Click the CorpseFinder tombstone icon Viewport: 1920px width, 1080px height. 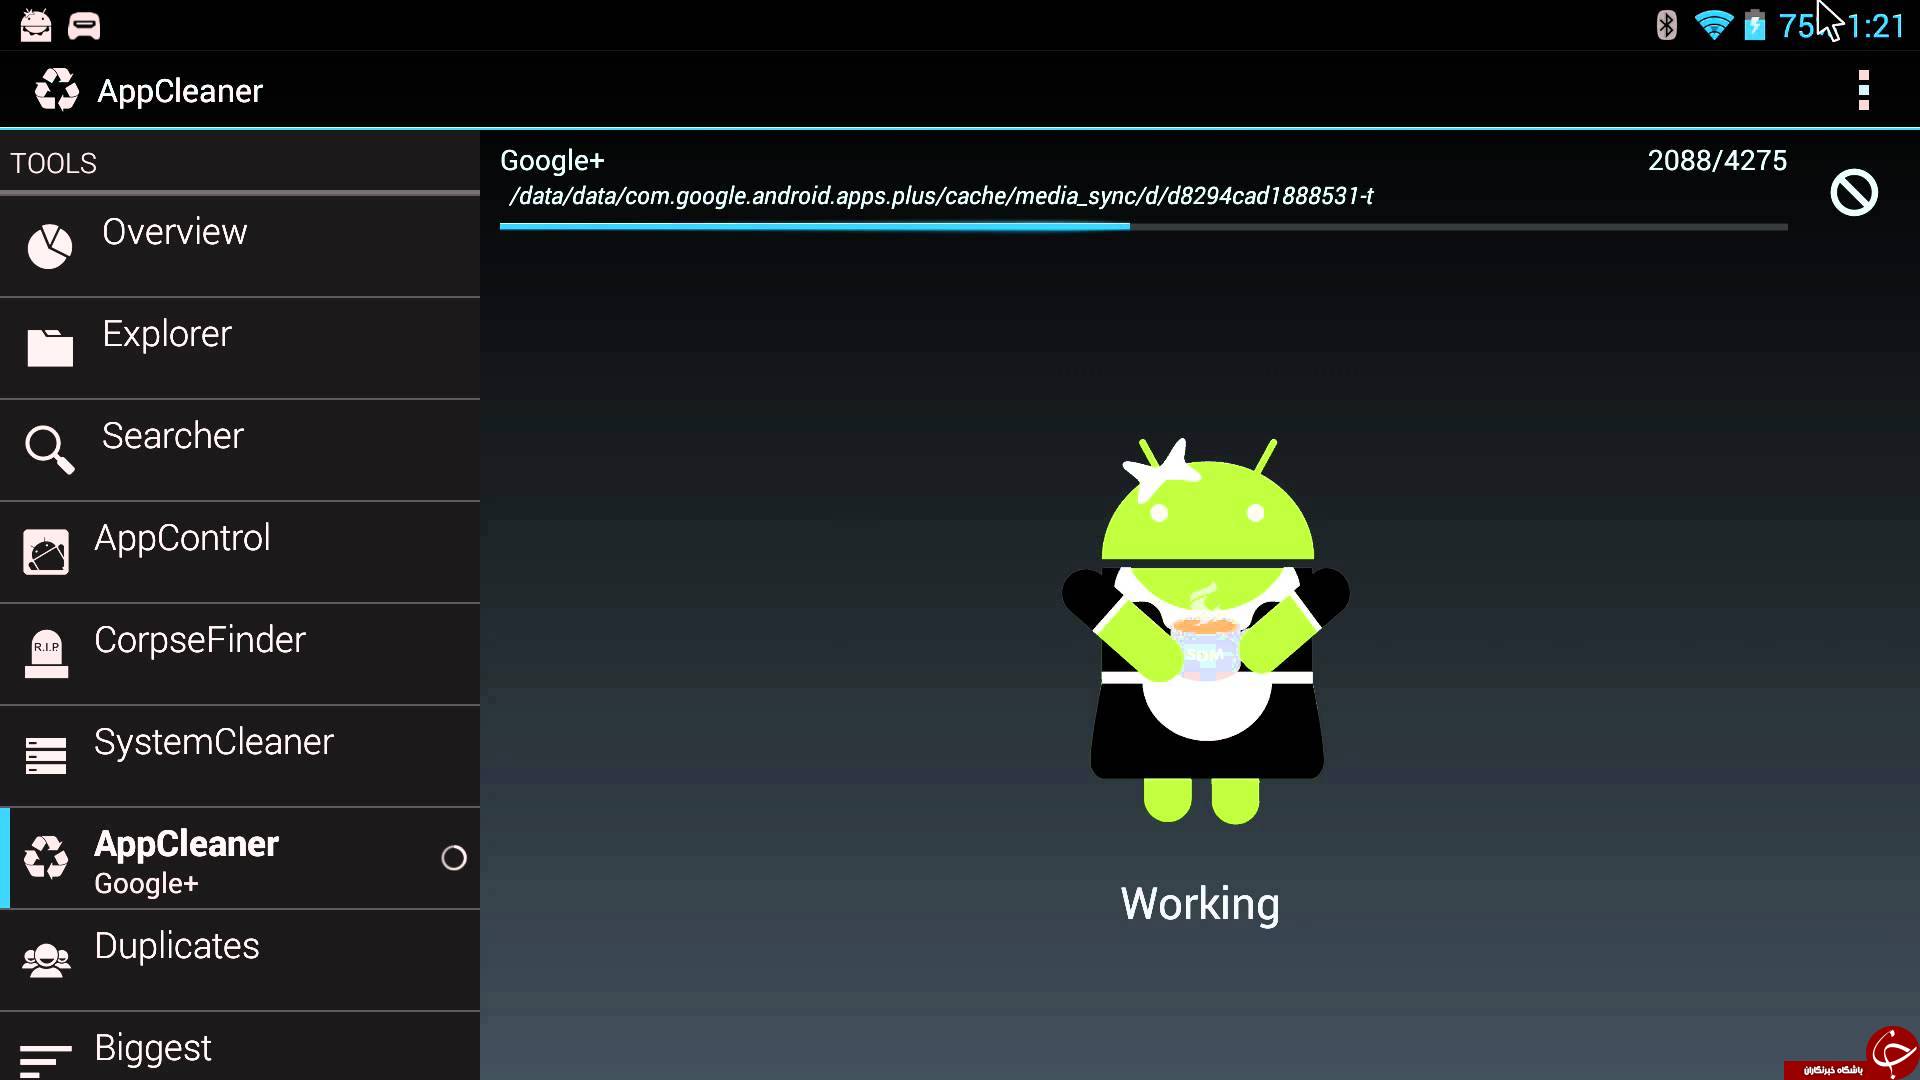46,654
